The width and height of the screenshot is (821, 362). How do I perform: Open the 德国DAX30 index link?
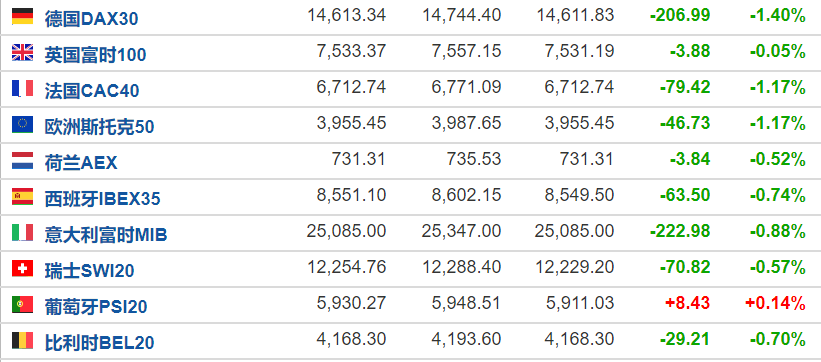(91, 19)
